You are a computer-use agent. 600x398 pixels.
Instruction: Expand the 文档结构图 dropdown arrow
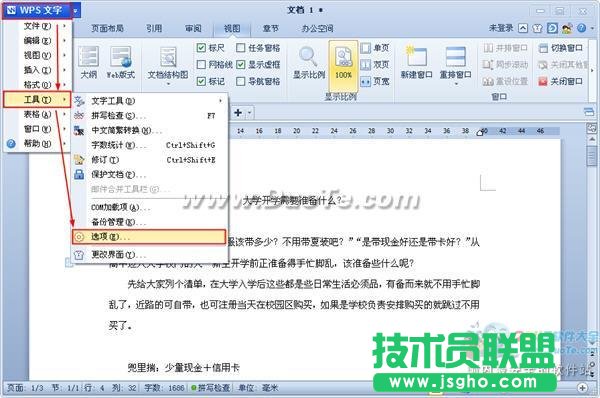click(168, 84)
